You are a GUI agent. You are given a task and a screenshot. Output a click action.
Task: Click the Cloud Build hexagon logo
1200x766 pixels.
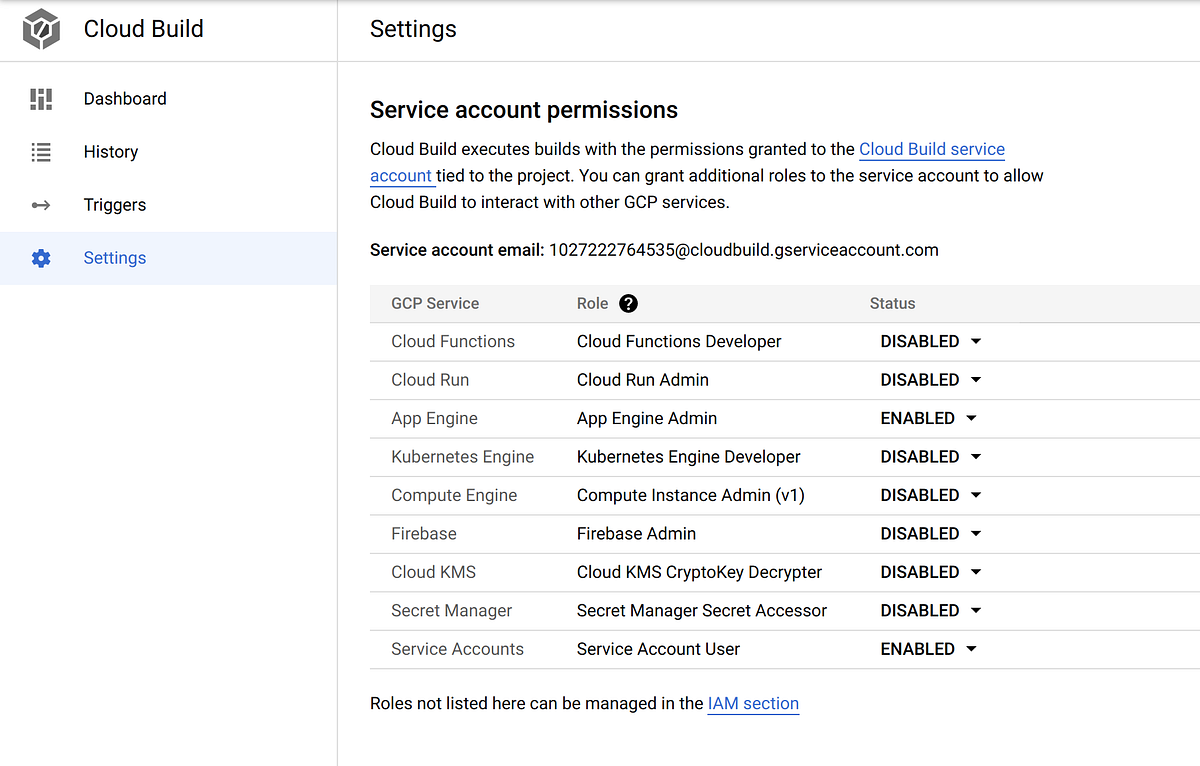[40, 29]
